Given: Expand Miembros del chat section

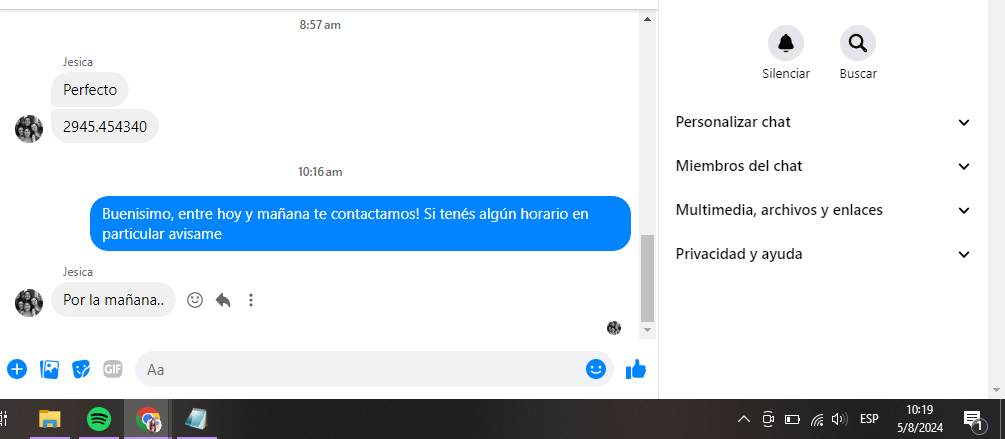Looking at the screenshot, I should (x=824, y=167).
